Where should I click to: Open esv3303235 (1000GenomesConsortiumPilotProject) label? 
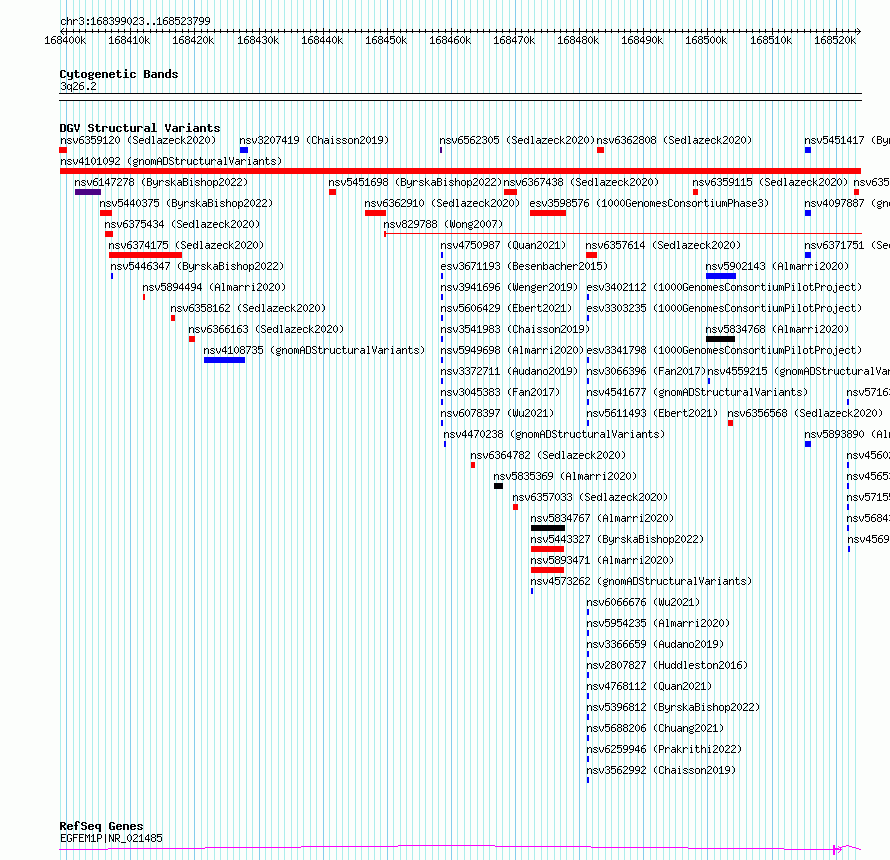pyautogui.click(x=724, y=308)
